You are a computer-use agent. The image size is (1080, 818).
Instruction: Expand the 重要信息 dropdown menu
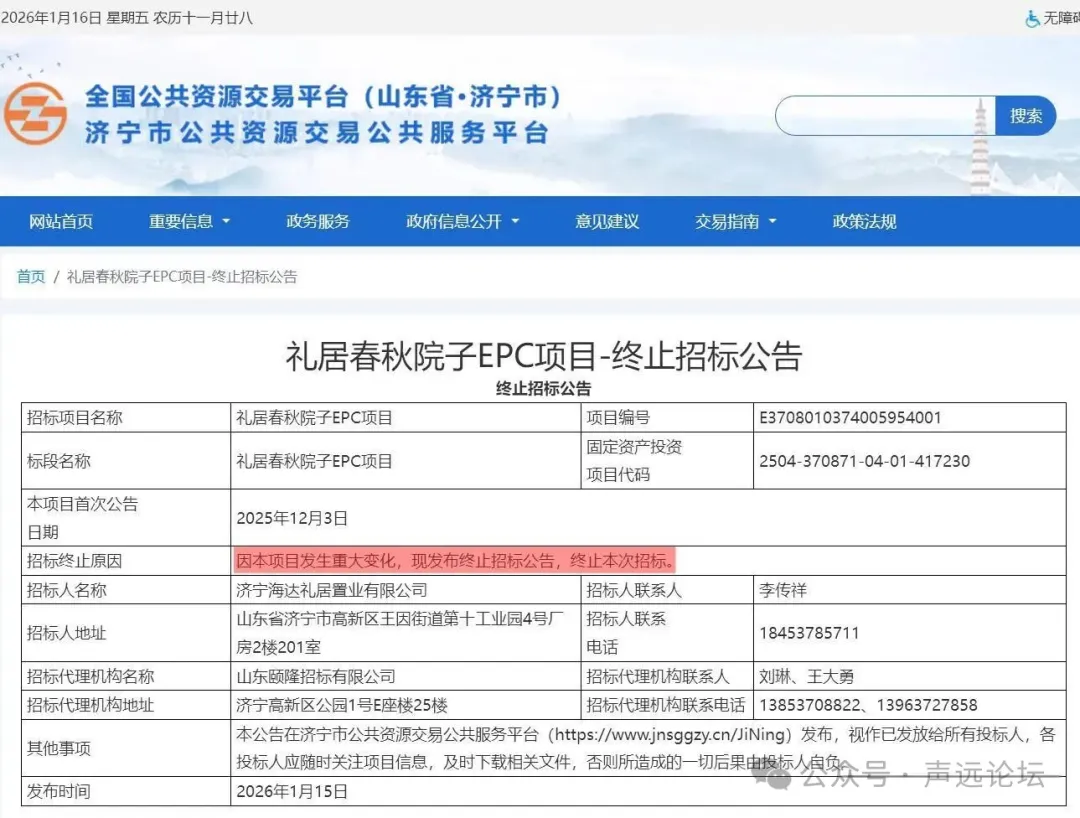189,221
